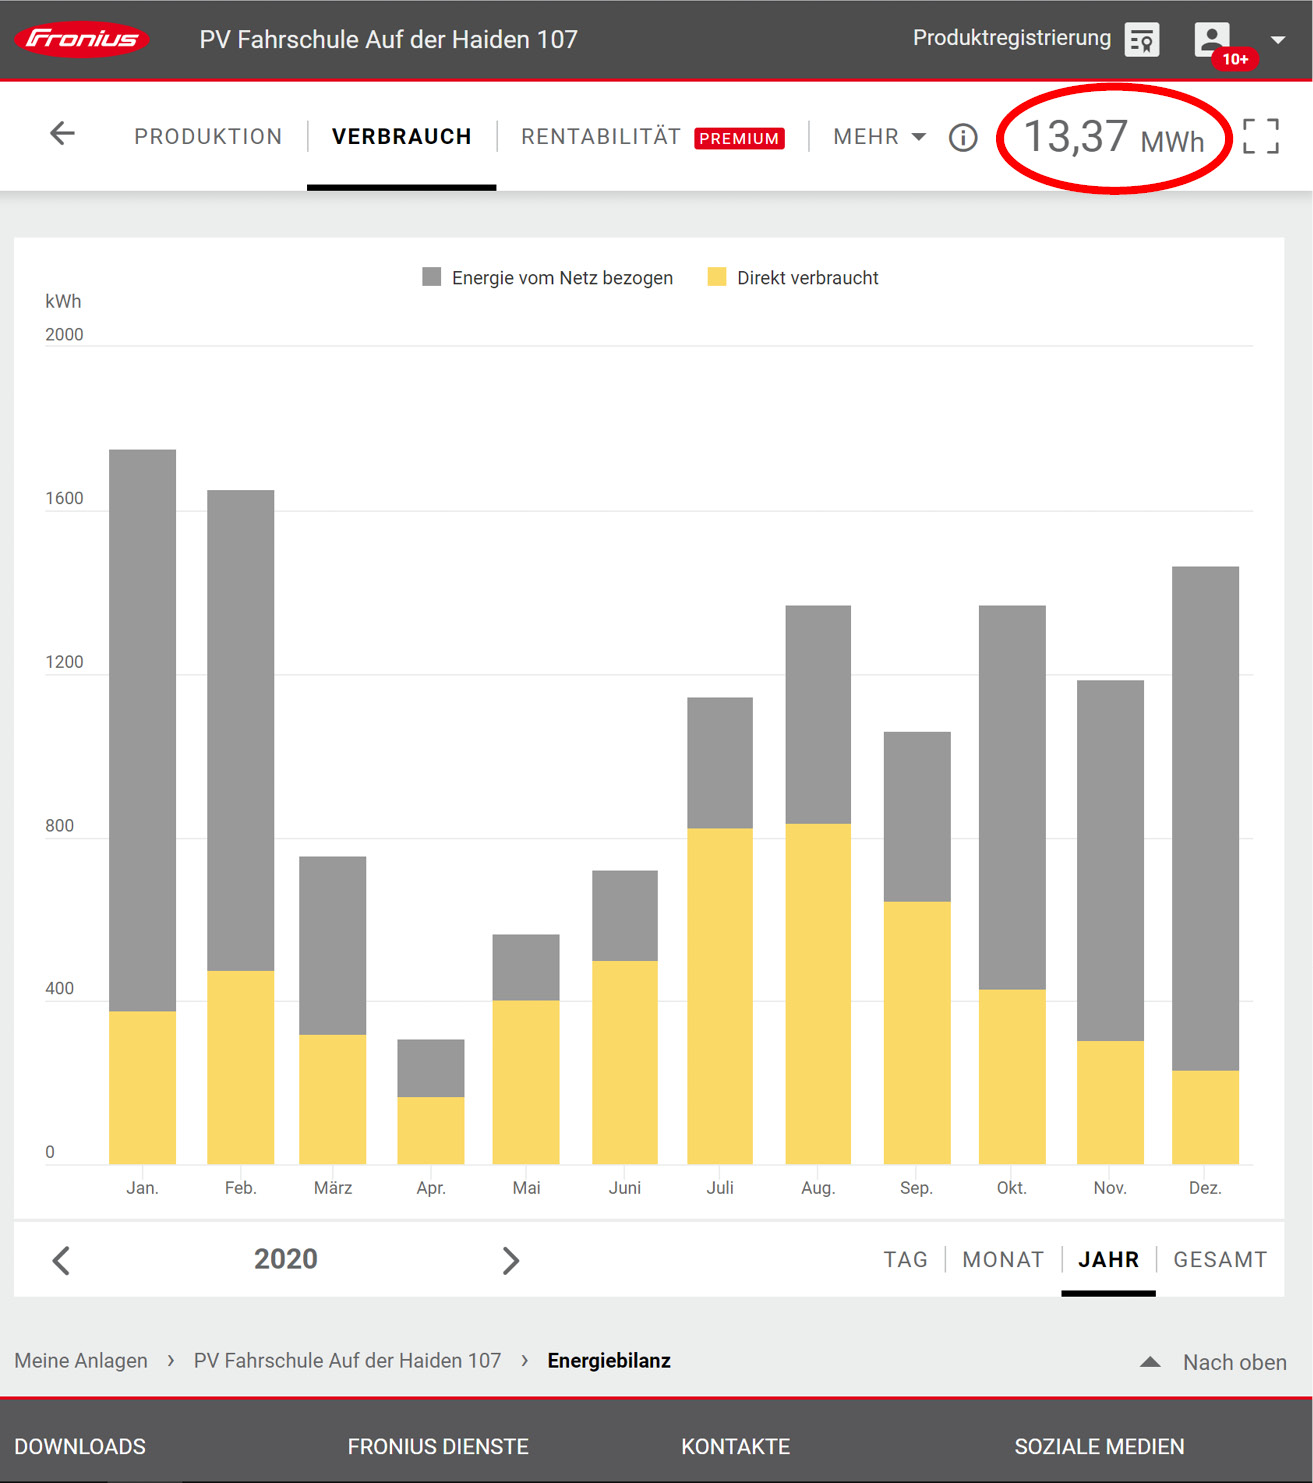1313x1483 pixels.
Task: Open the SOZIALE MEDIEN footer section
Action: (1099, 1447)
